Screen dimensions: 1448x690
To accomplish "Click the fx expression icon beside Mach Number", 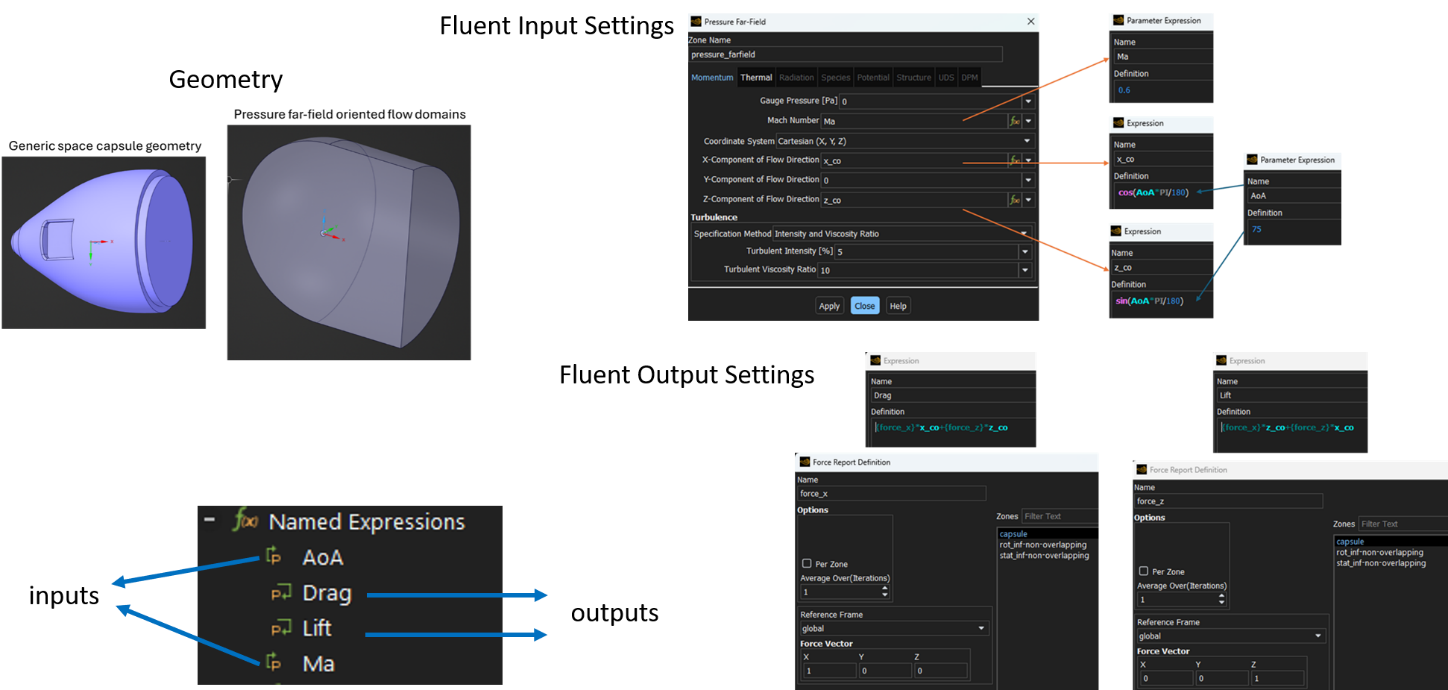I will [1014, 121].
